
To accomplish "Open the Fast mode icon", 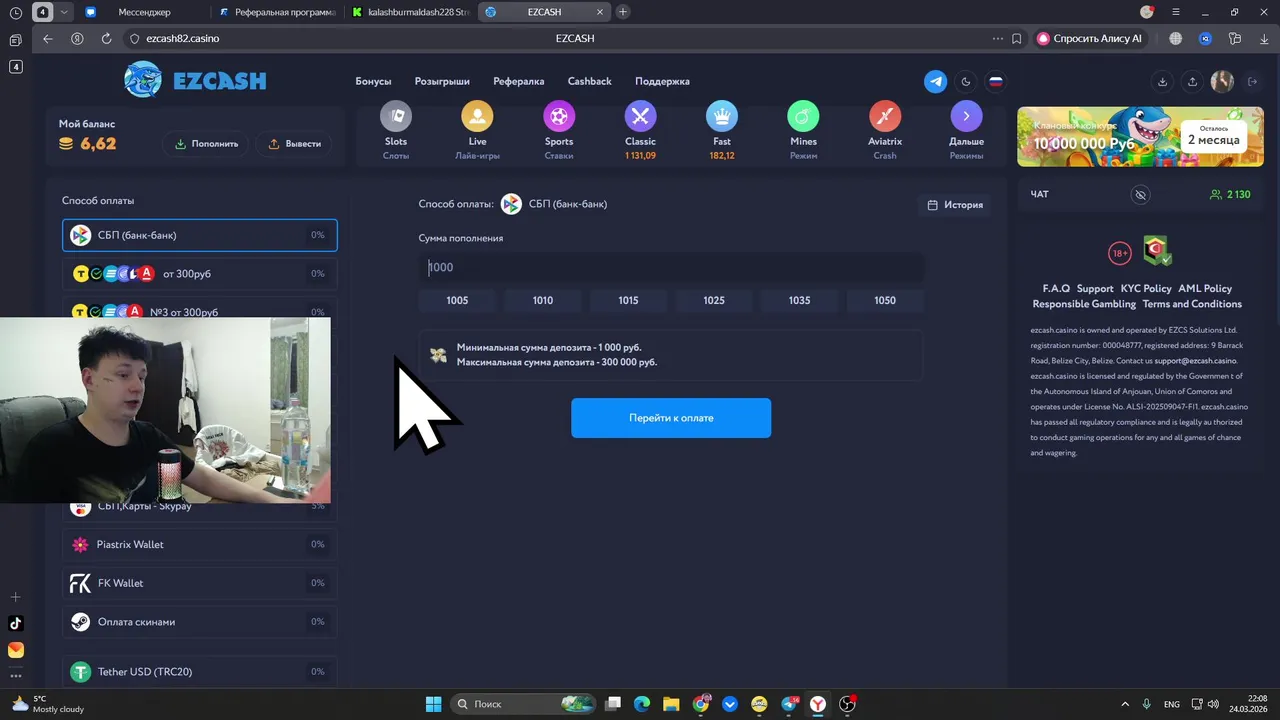I will [x=722, y=116].
